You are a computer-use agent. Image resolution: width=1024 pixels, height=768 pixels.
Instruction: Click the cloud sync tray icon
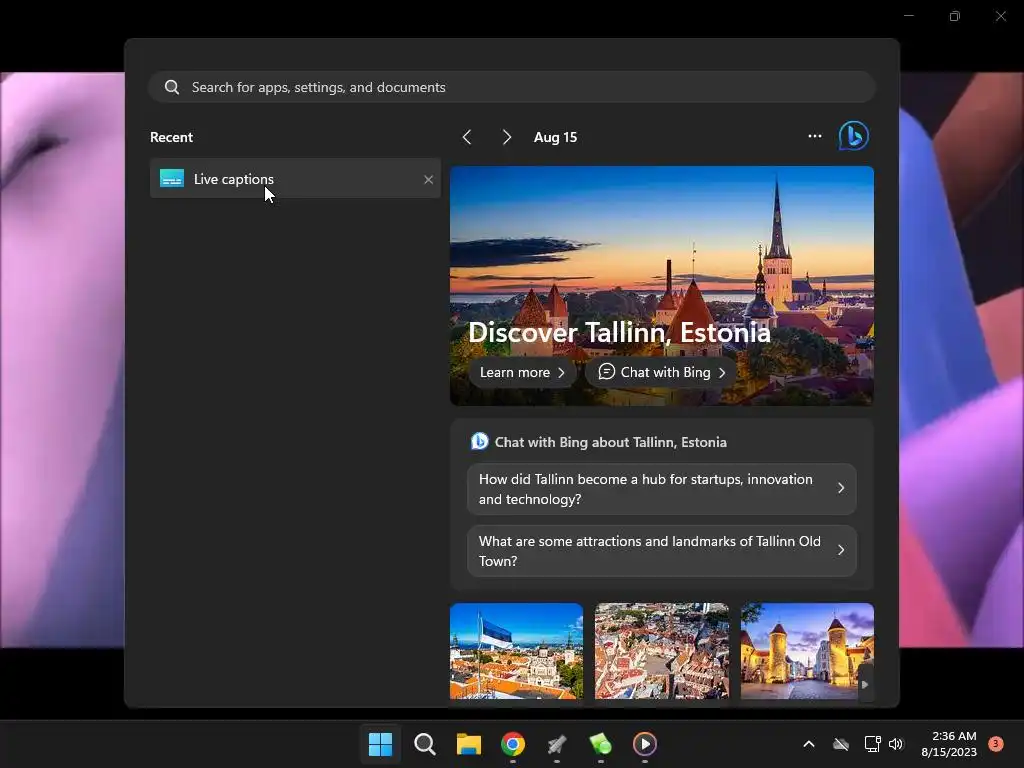pos(841,744)
